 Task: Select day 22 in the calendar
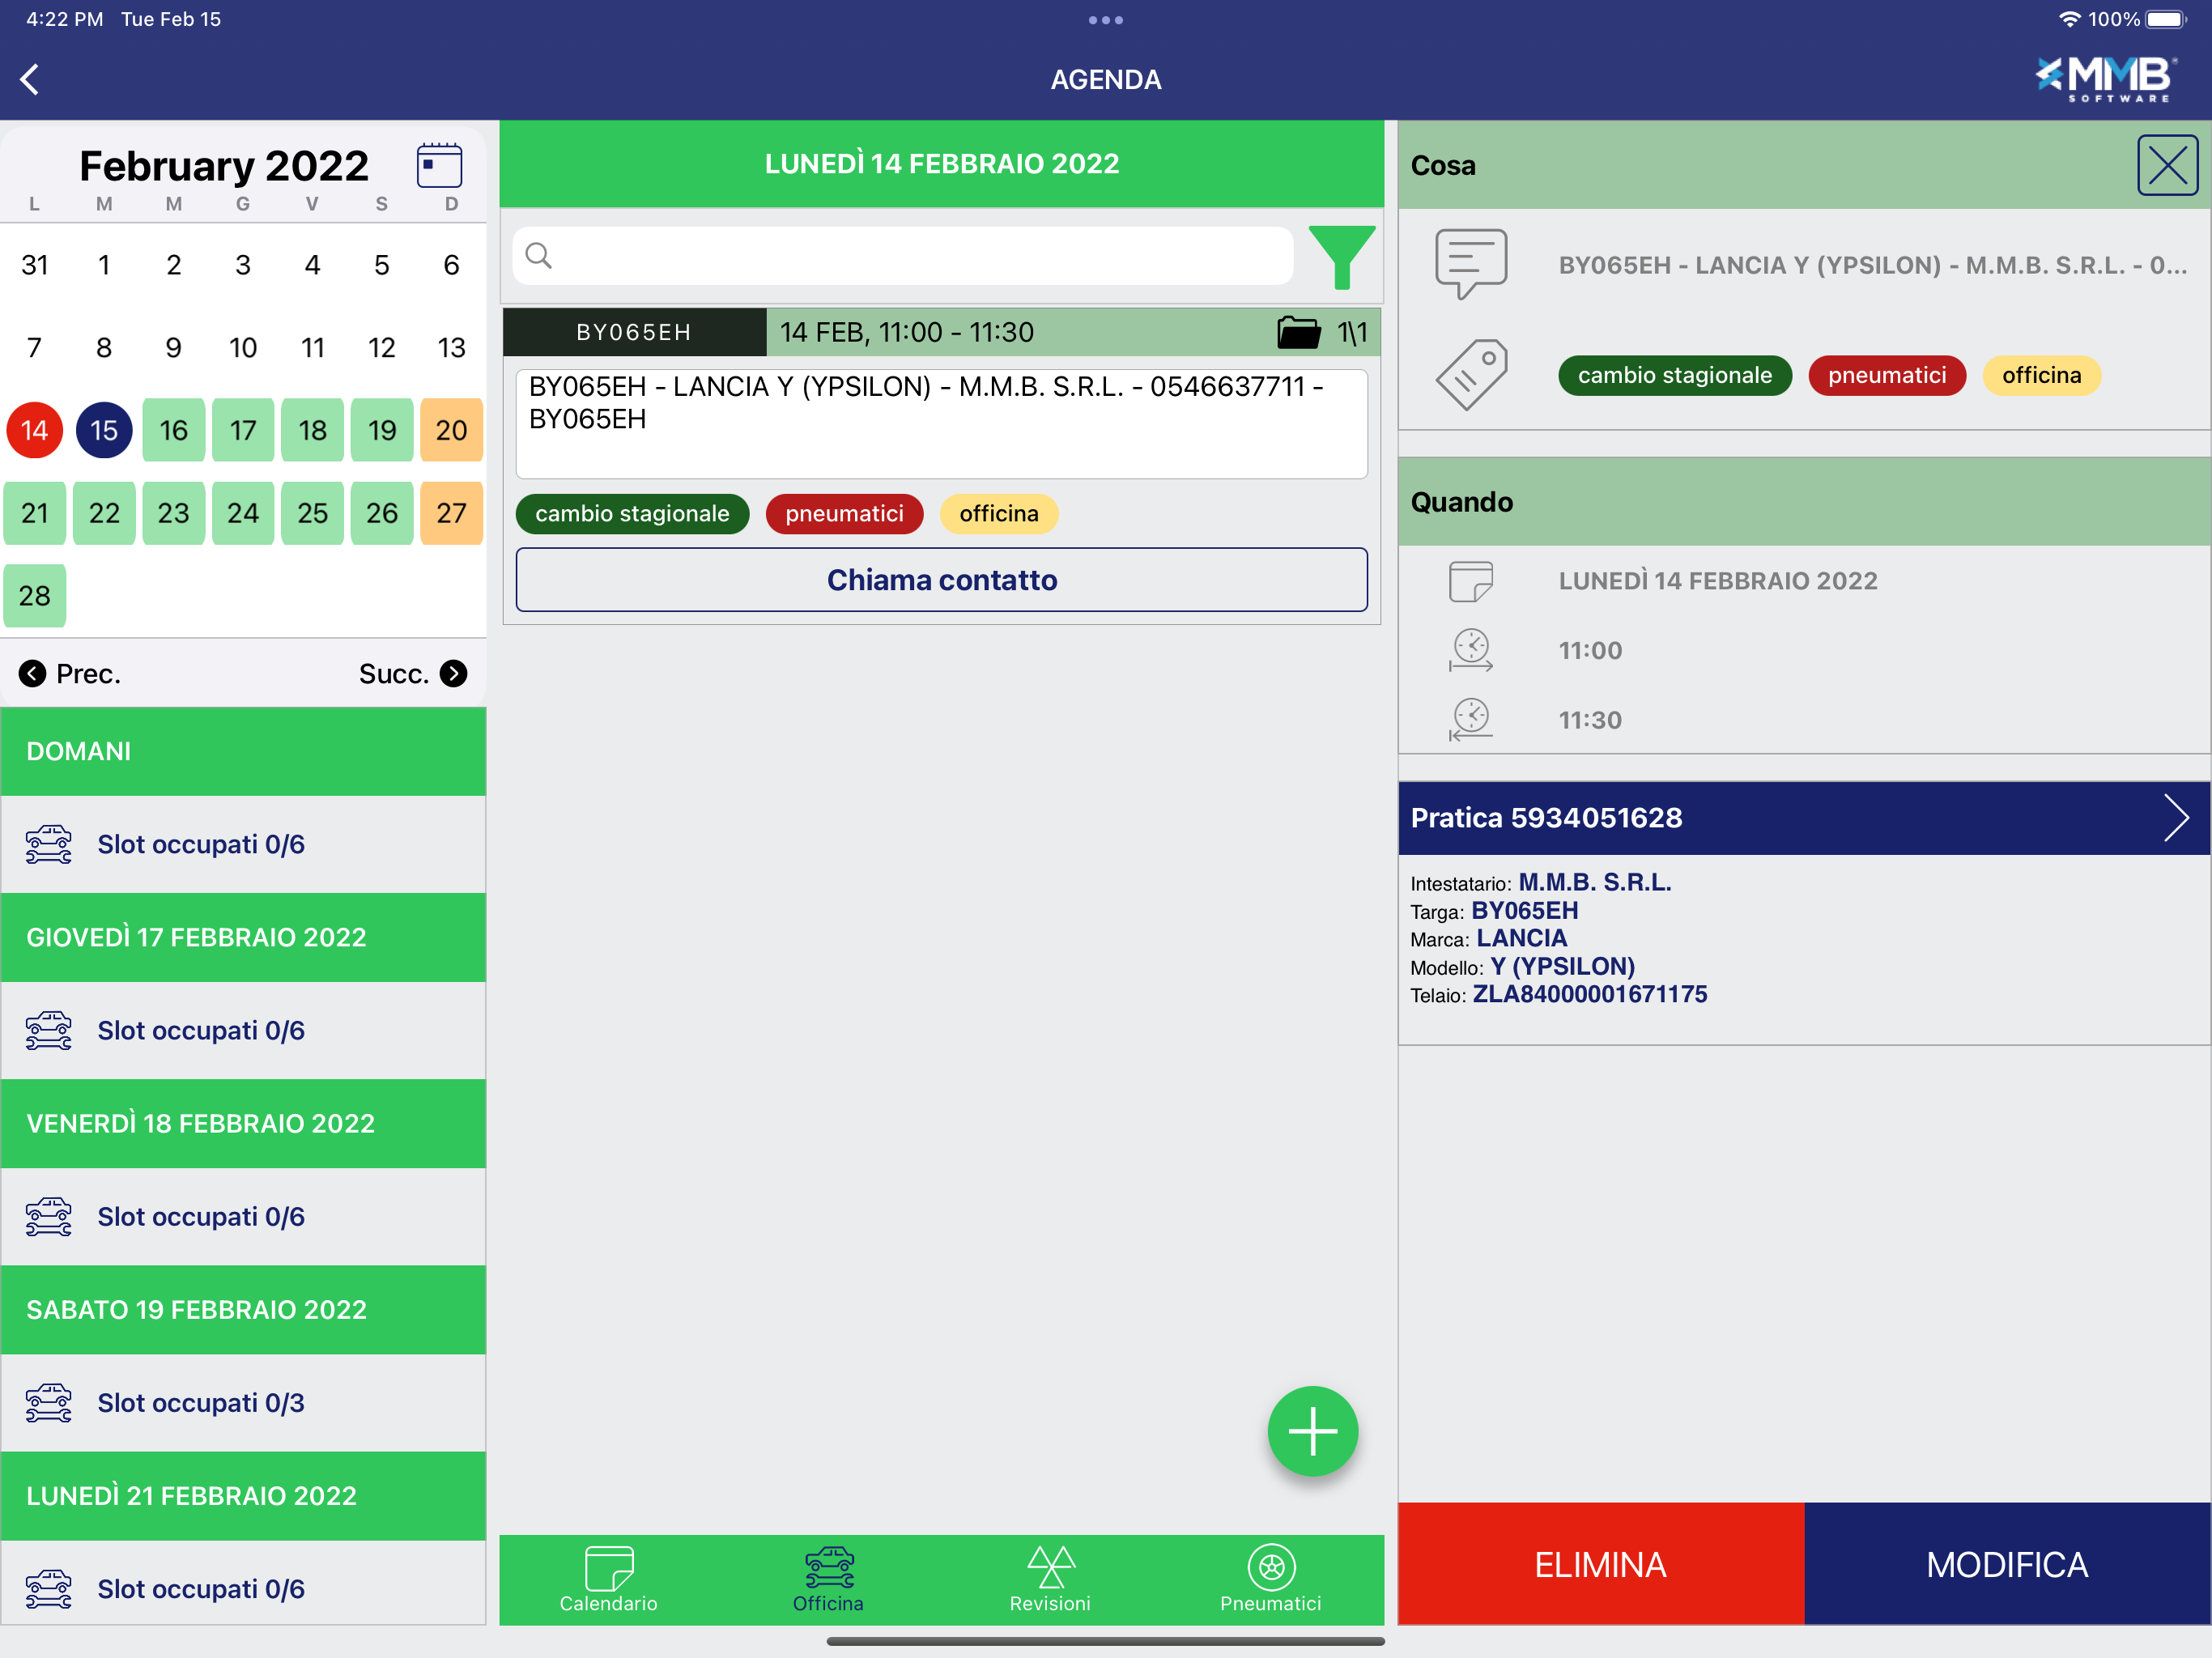104,513
